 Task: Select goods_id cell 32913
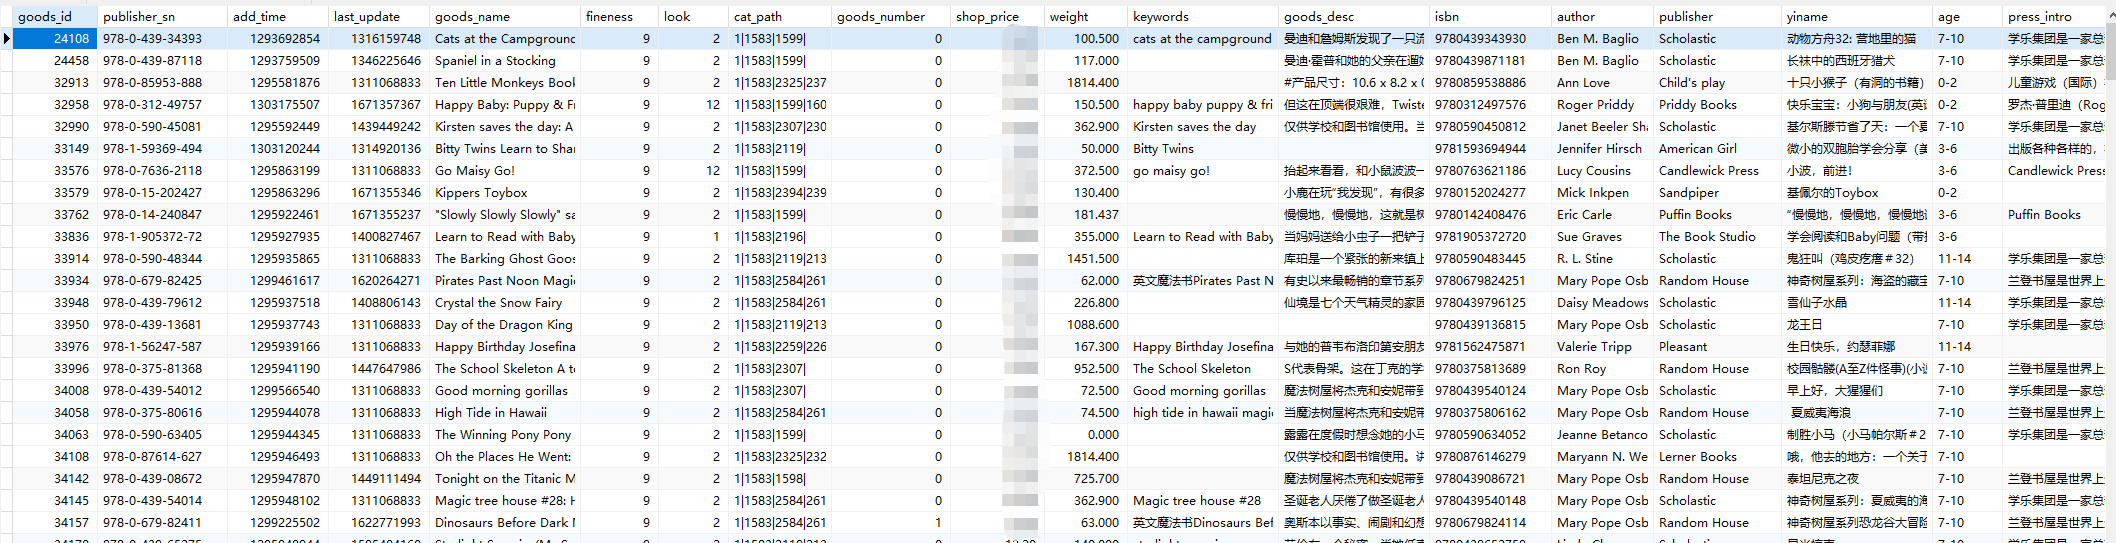click(x=55, y=82)
